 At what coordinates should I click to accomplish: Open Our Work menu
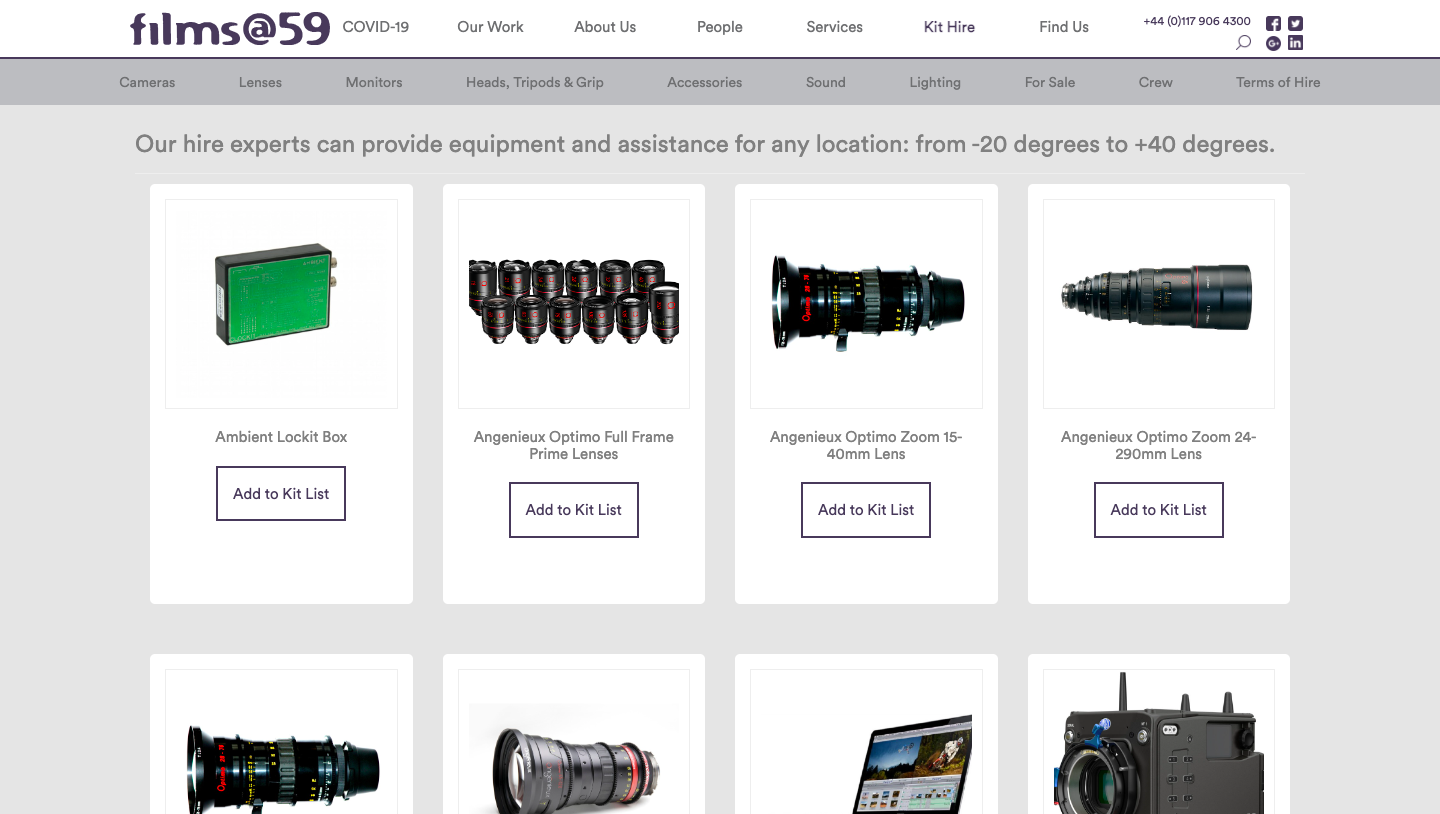tap(490, 27)
